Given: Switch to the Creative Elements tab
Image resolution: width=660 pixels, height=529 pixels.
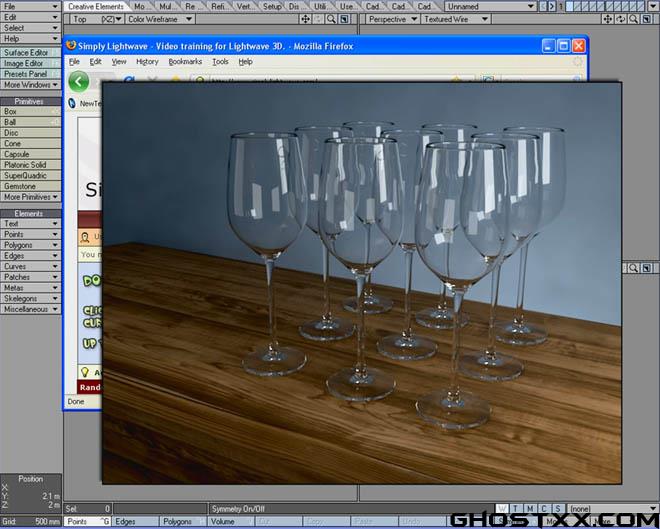Looking at the screenshot, I should [96, 6].
